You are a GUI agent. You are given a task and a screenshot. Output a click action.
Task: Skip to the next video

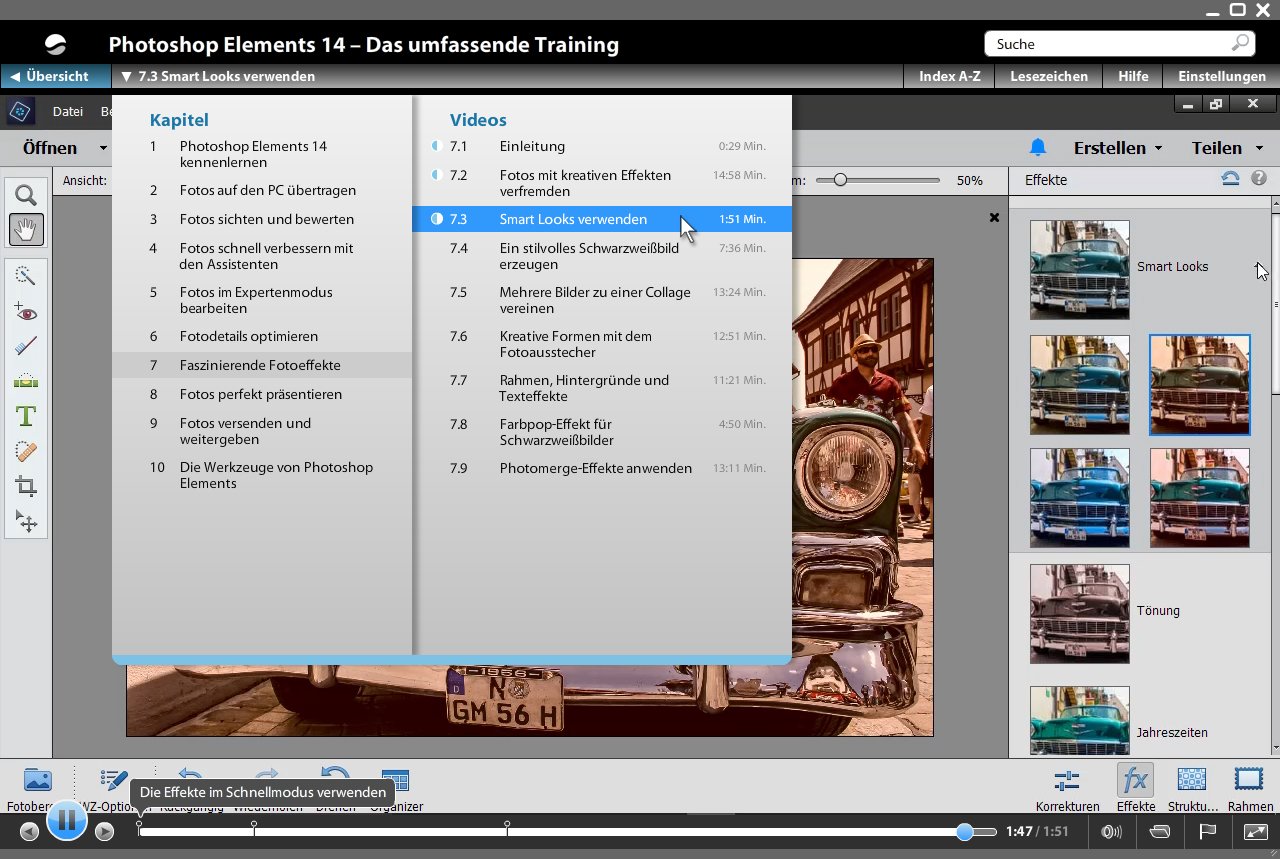click(x=105, y=831)
